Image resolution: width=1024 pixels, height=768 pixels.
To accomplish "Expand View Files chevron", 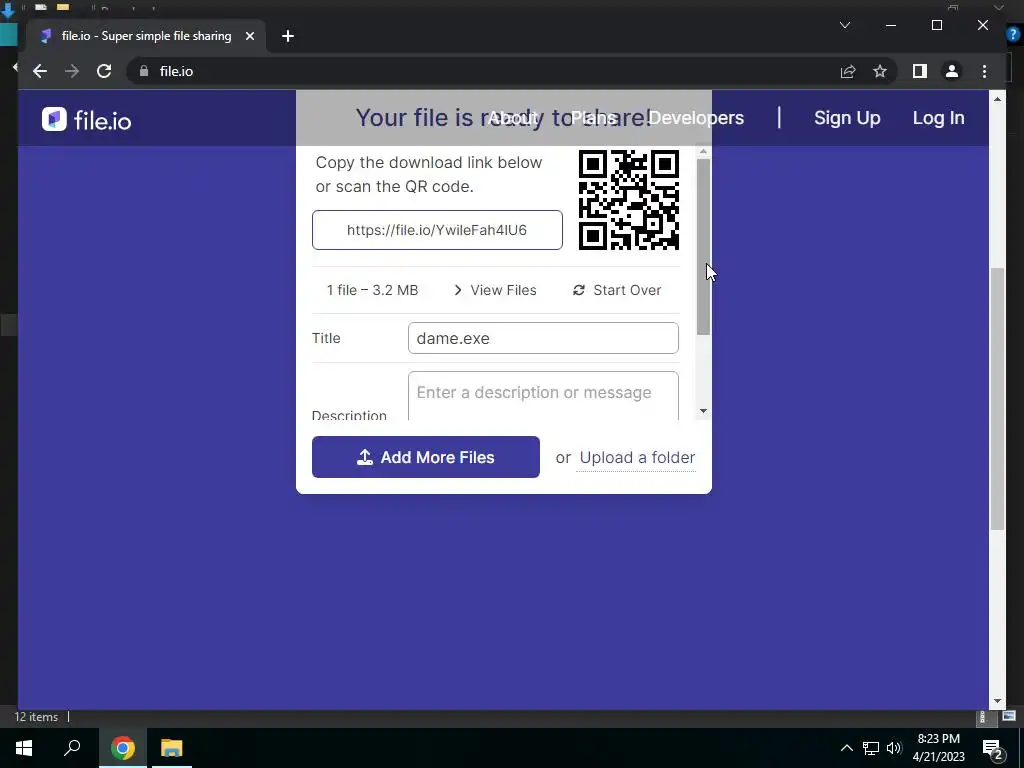I will click(458, 290).
